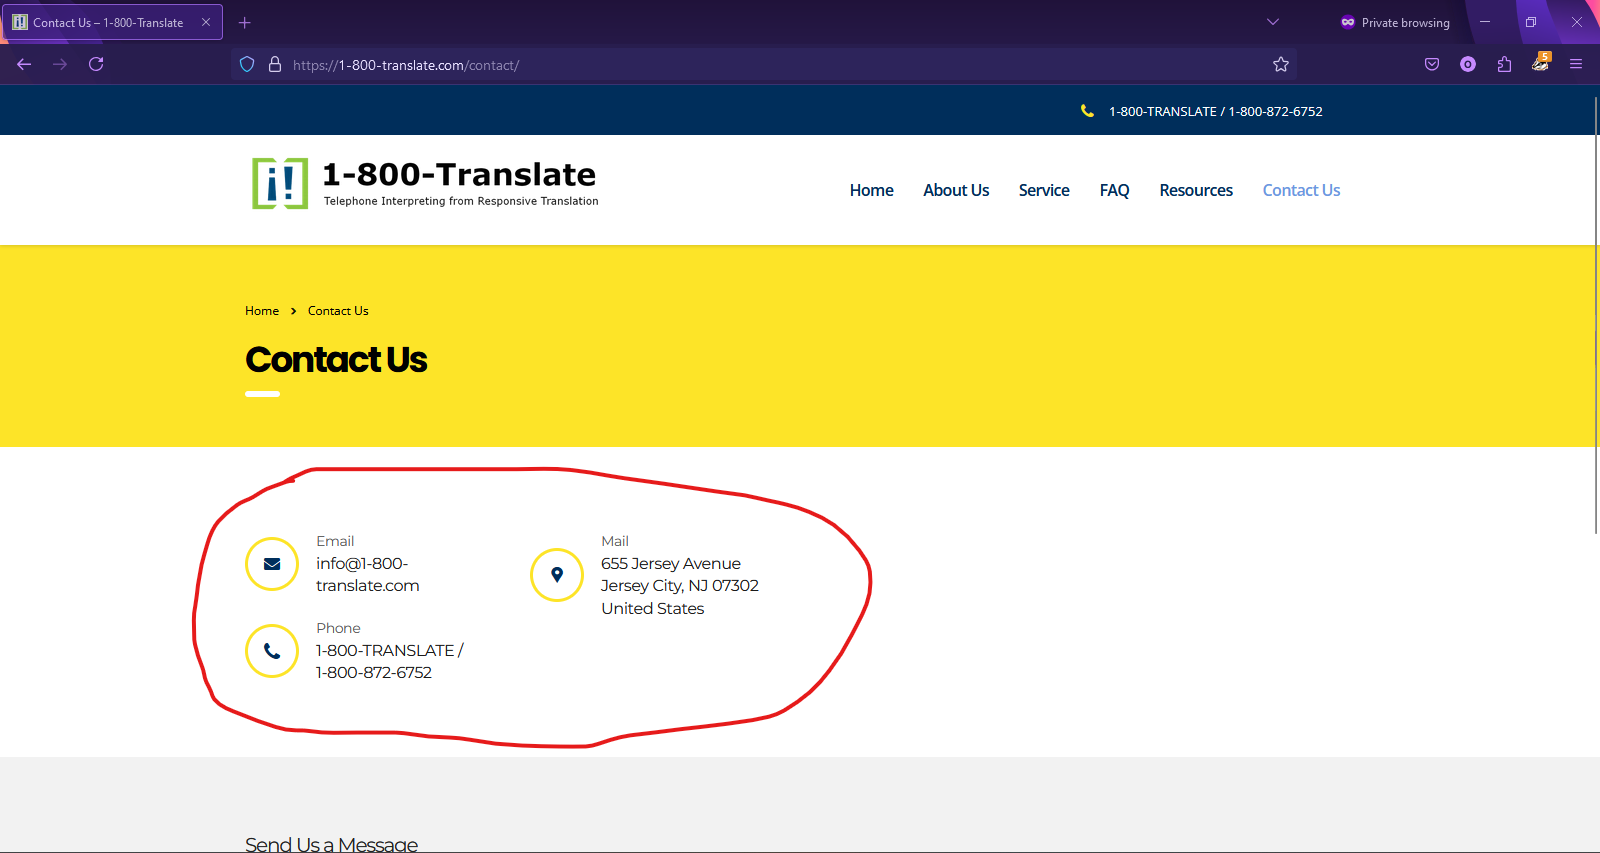
Task: Close the Contact Us browser tab
Action: point(206,22)
